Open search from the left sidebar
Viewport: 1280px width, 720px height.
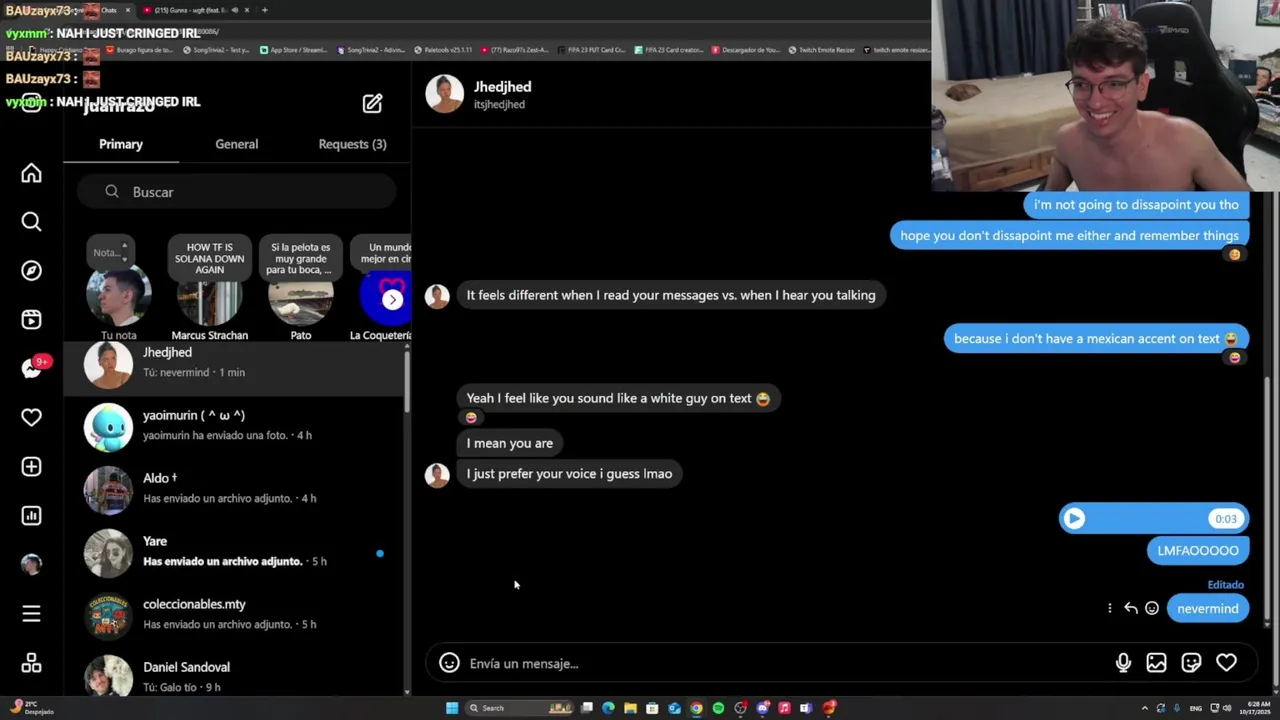(x=31, y=222)
